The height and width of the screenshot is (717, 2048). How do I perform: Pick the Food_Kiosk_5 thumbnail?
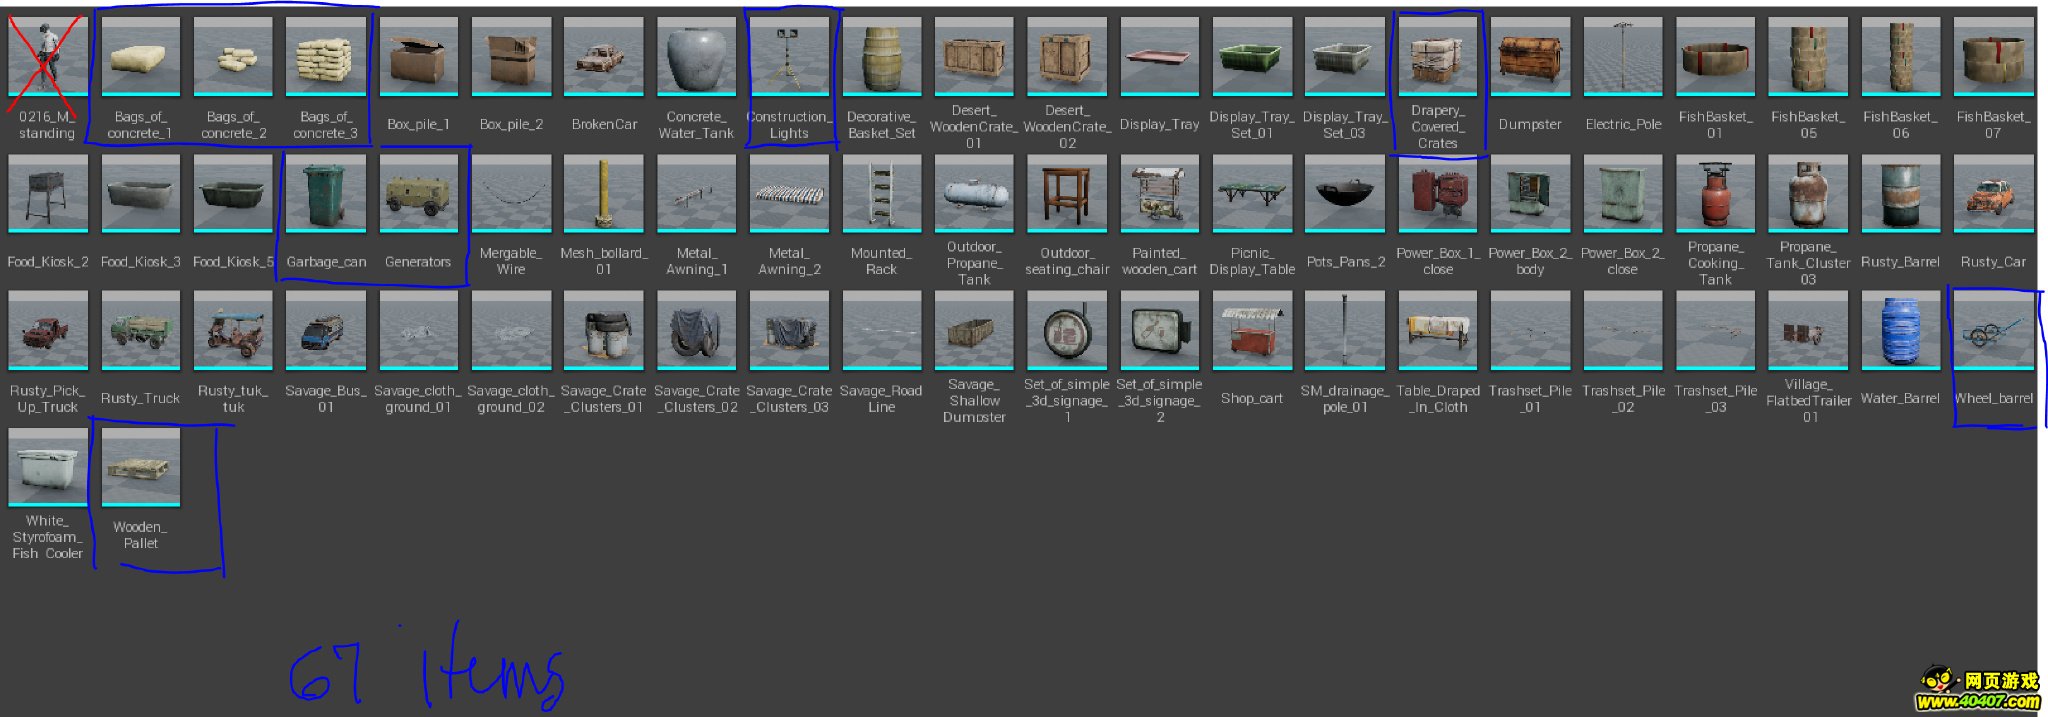pos(233,193)
